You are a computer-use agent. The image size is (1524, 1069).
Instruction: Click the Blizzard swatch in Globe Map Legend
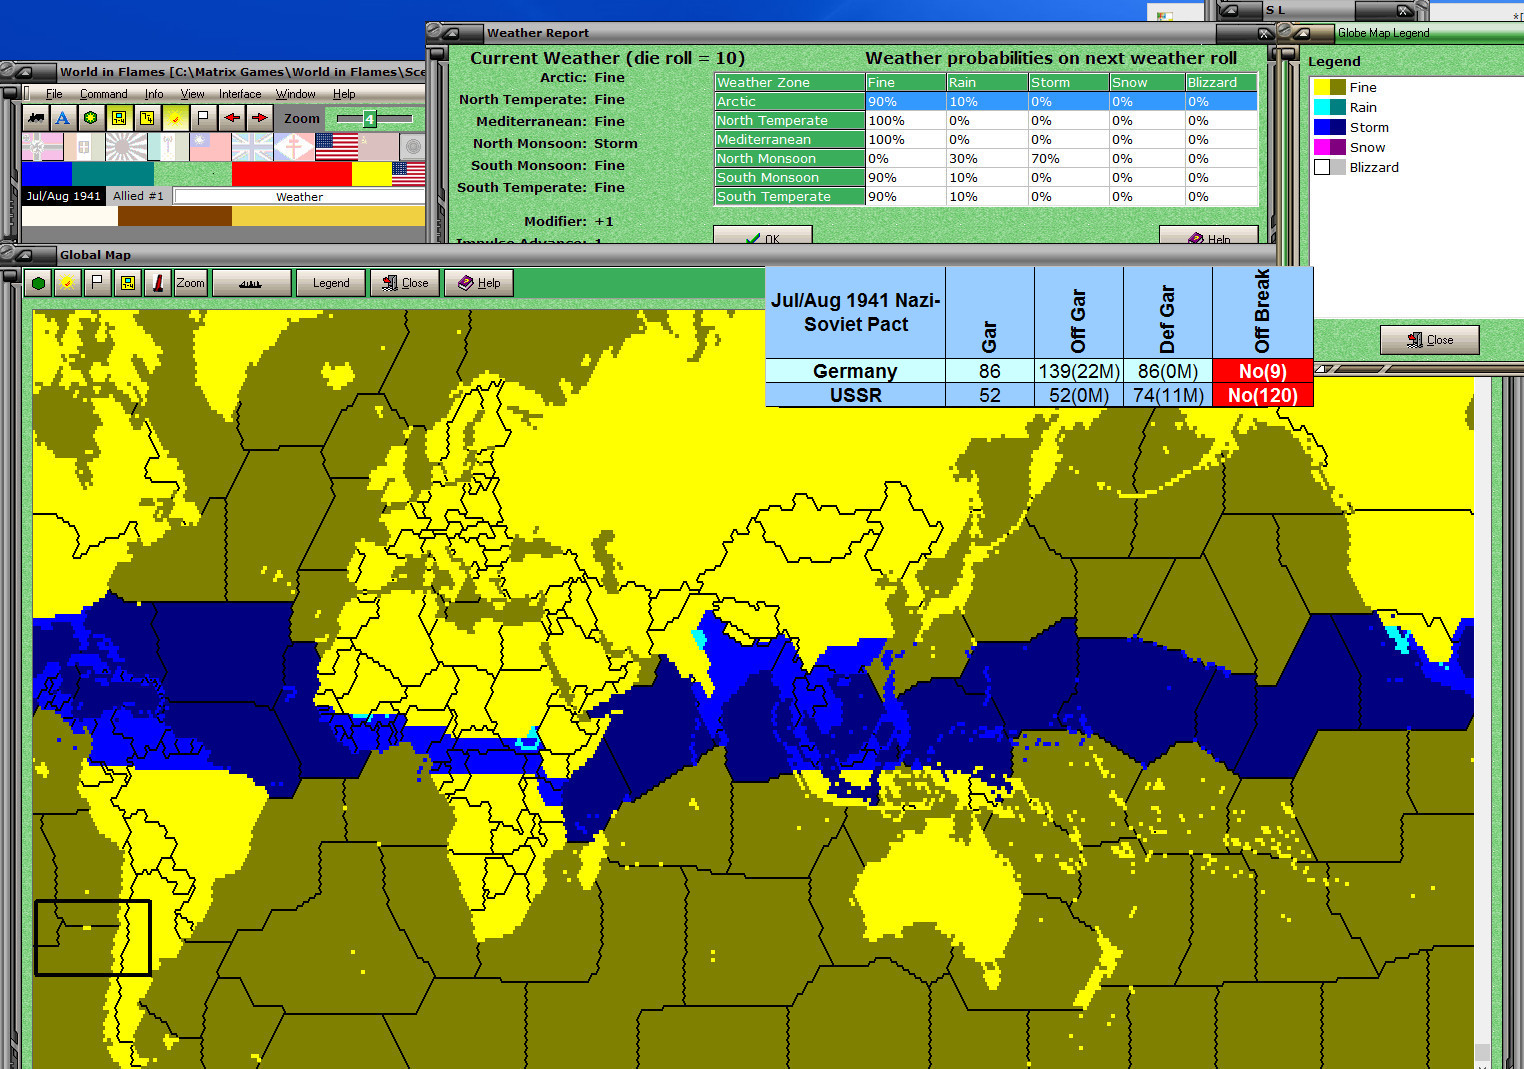click(1329, 167)
